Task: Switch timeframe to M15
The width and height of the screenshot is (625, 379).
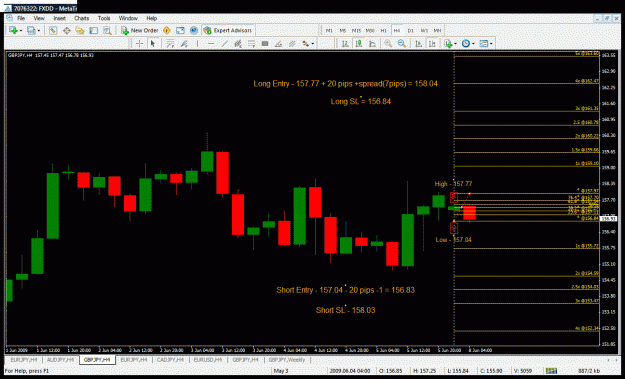Action: click(356, 30)
